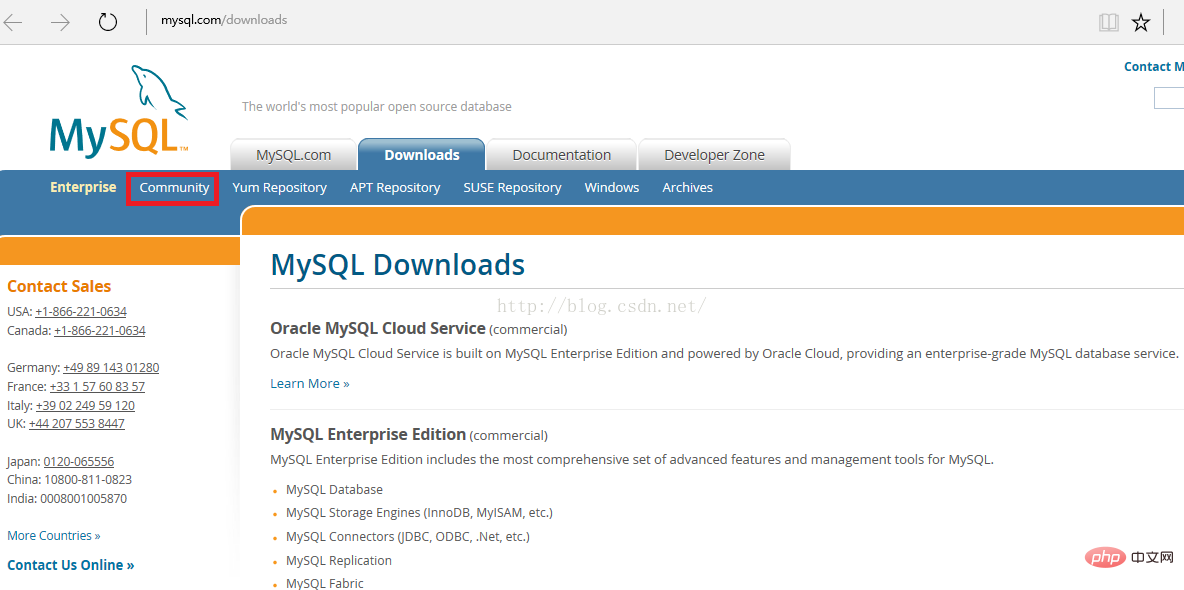Switch to Developer Zone tab
Screen dimensions: 1184x590
pos(714,155)
